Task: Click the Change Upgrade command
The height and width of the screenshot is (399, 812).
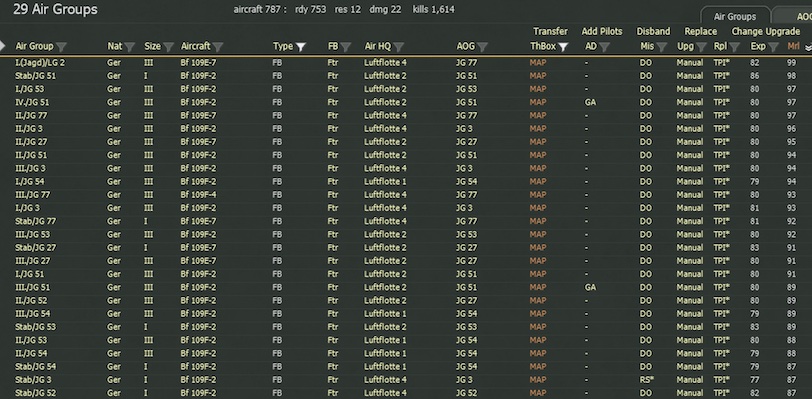Action: point(766,32)
